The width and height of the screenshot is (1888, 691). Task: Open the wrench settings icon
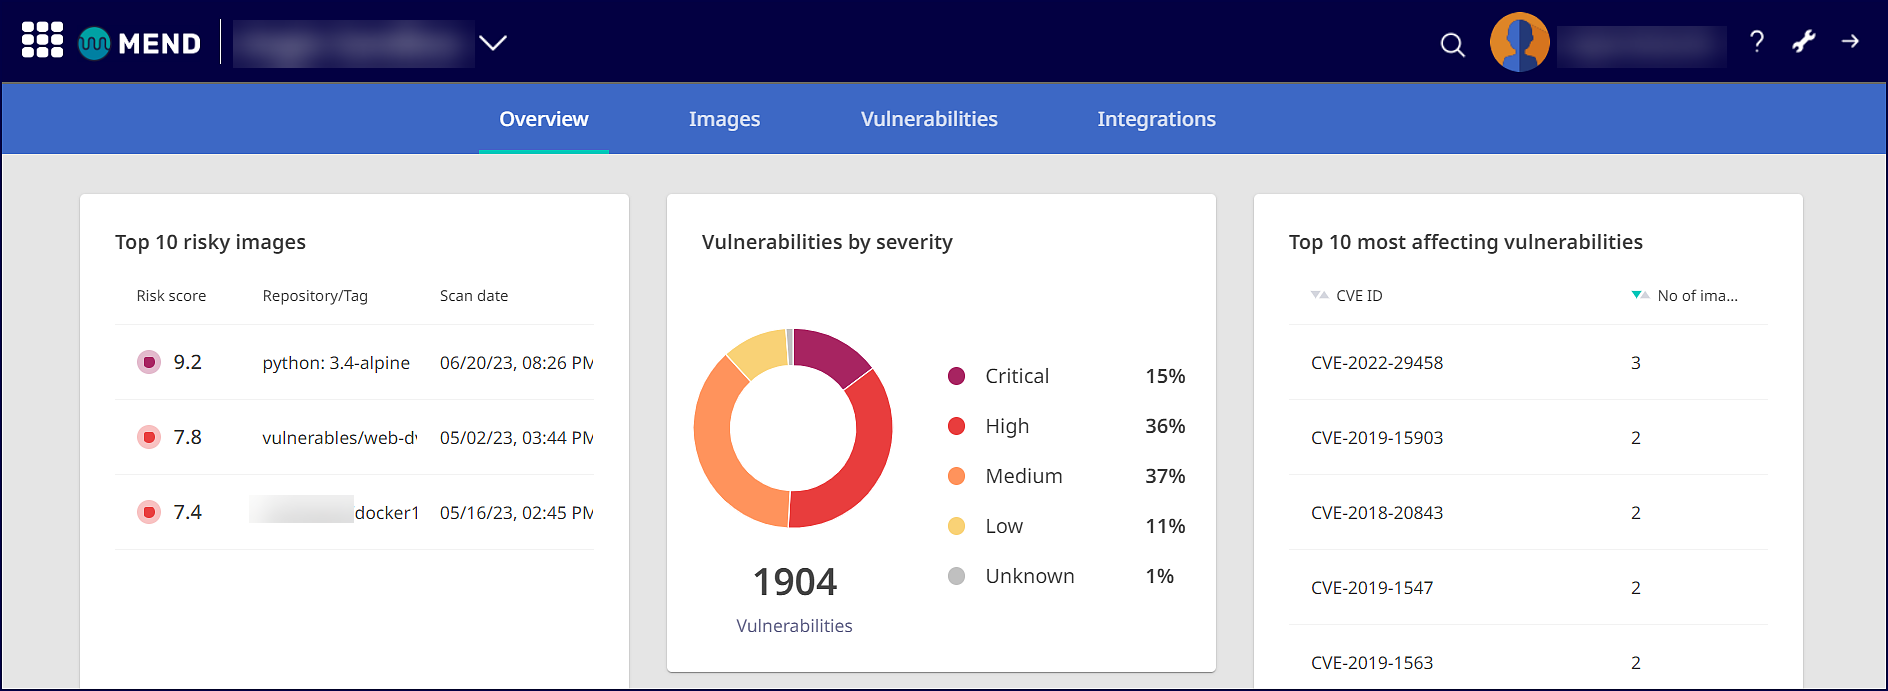point(1803,42)
